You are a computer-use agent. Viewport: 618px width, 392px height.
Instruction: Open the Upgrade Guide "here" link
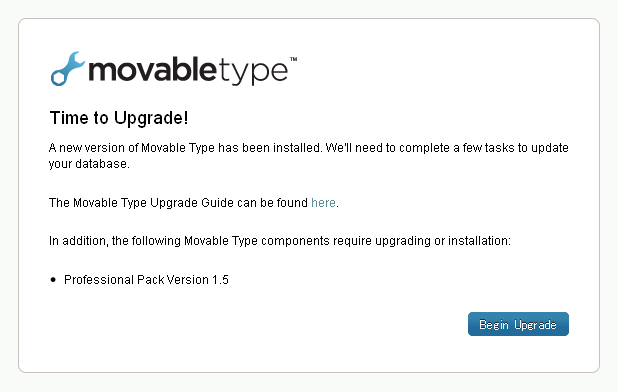323,203
